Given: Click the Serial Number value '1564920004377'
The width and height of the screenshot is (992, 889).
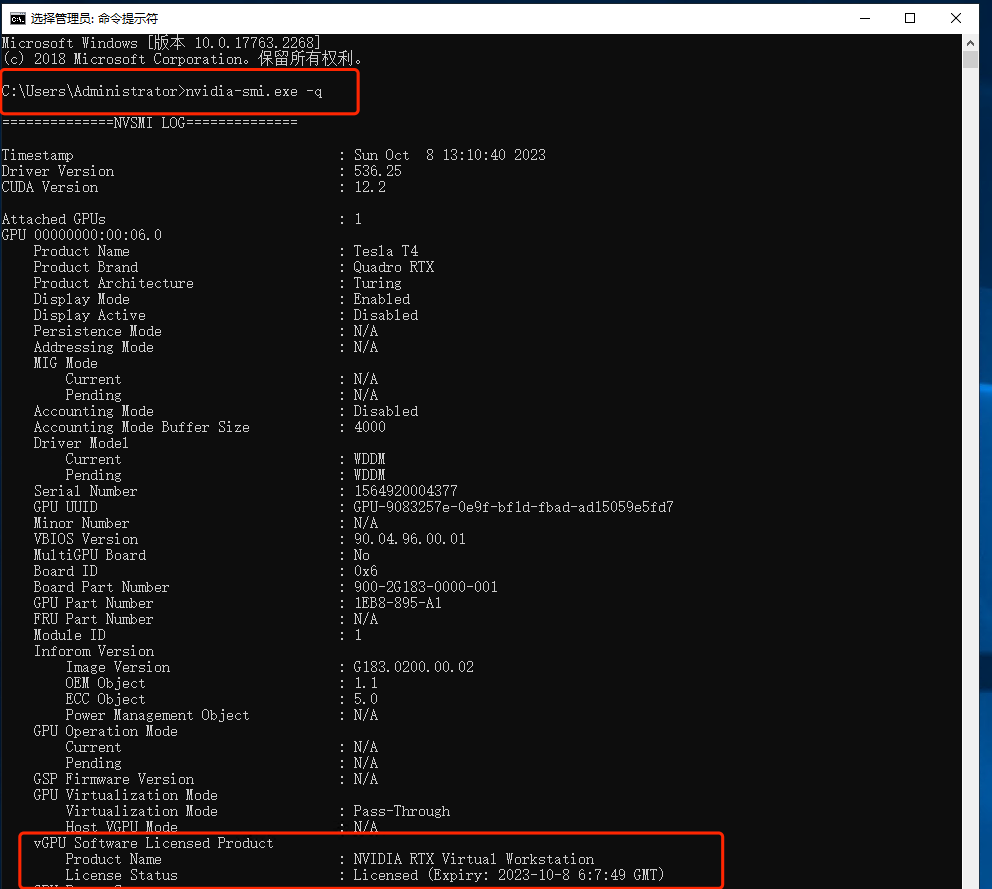Looking at the screenshot, I should coord(406,491).
